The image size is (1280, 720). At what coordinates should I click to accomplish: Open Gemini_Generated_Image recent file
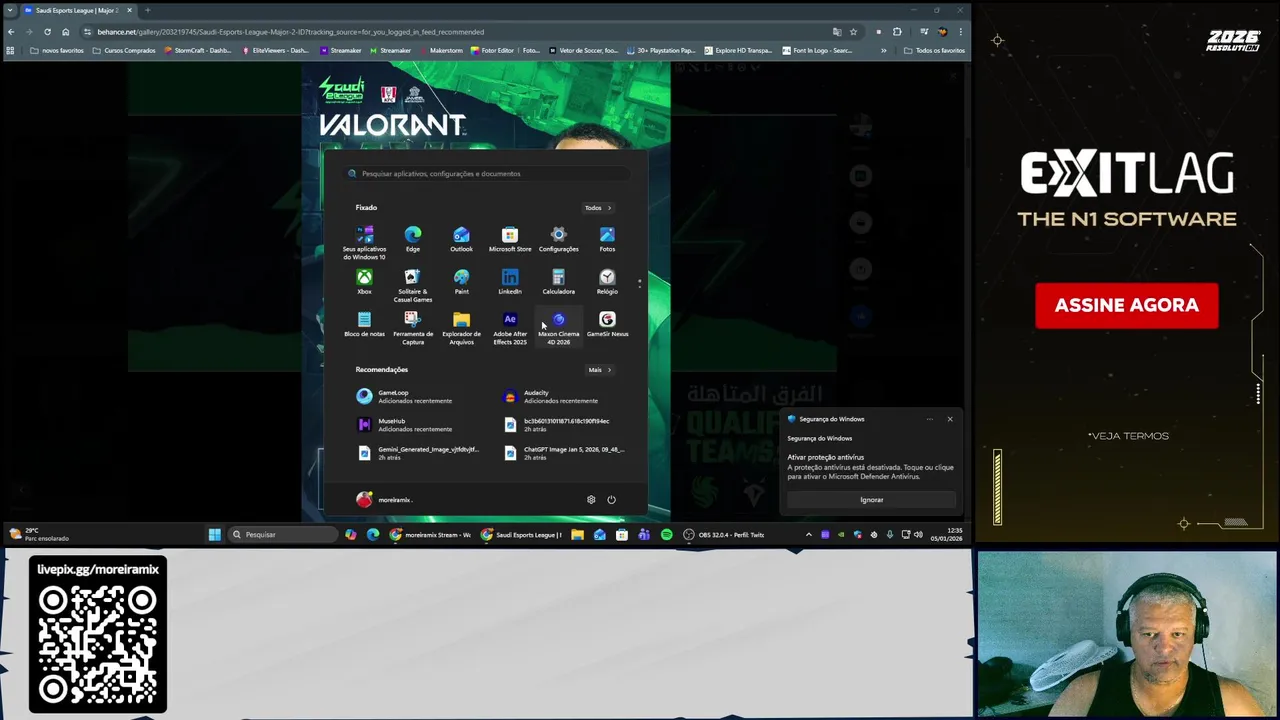click(418, 453)
